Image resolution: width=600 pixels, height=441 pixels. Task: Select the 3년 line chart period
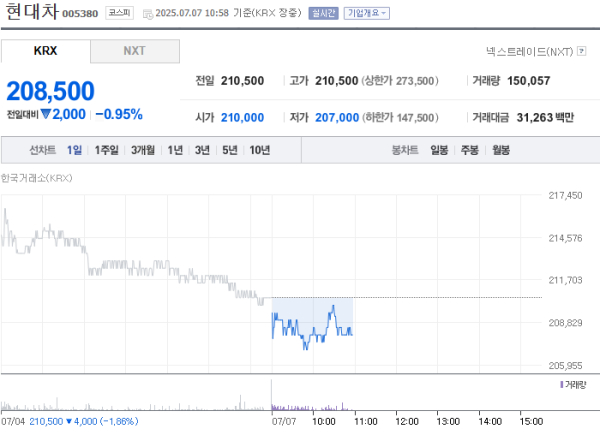click(202, 150)
